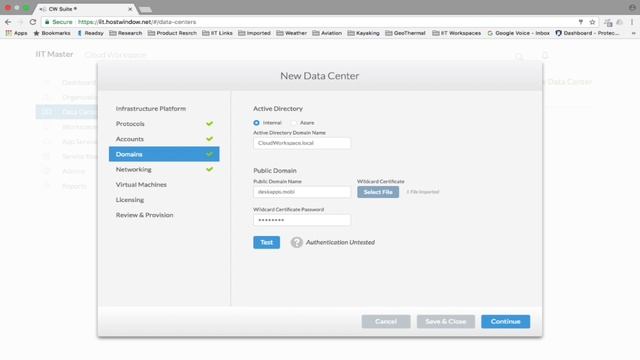Click the Test button

267,242
